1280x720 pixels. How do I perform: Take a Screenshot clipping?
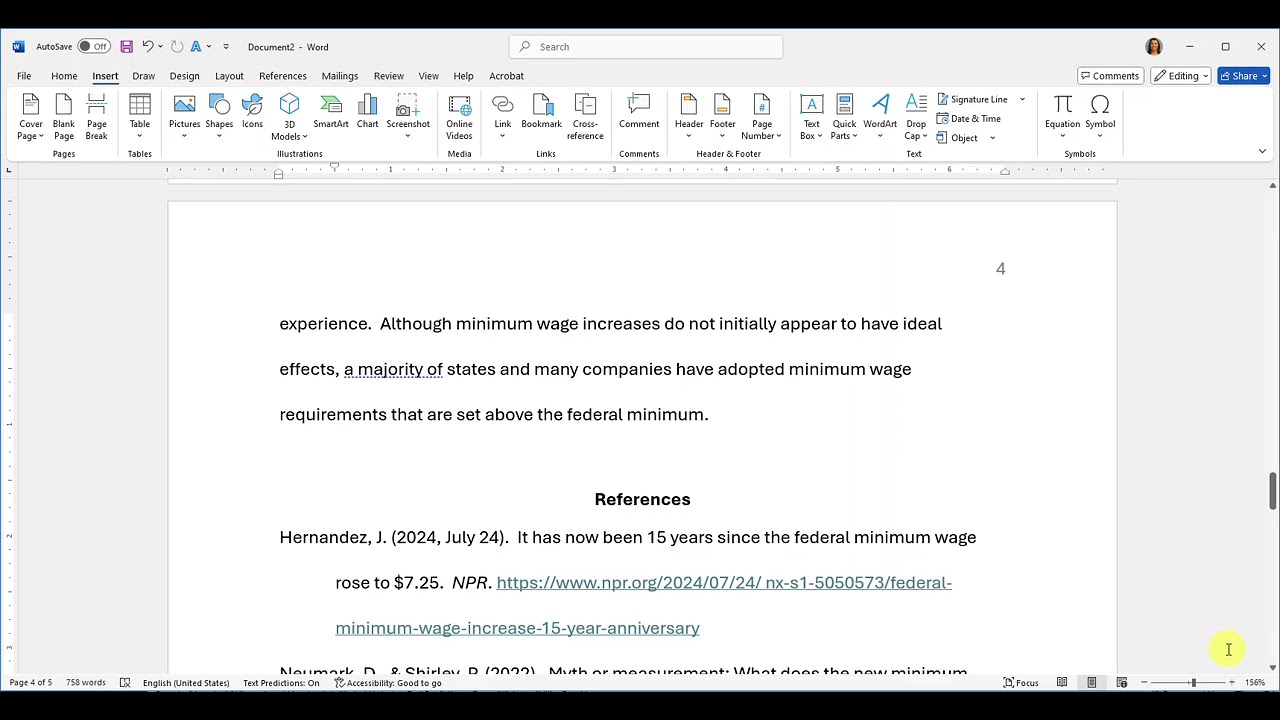[408, 118]
